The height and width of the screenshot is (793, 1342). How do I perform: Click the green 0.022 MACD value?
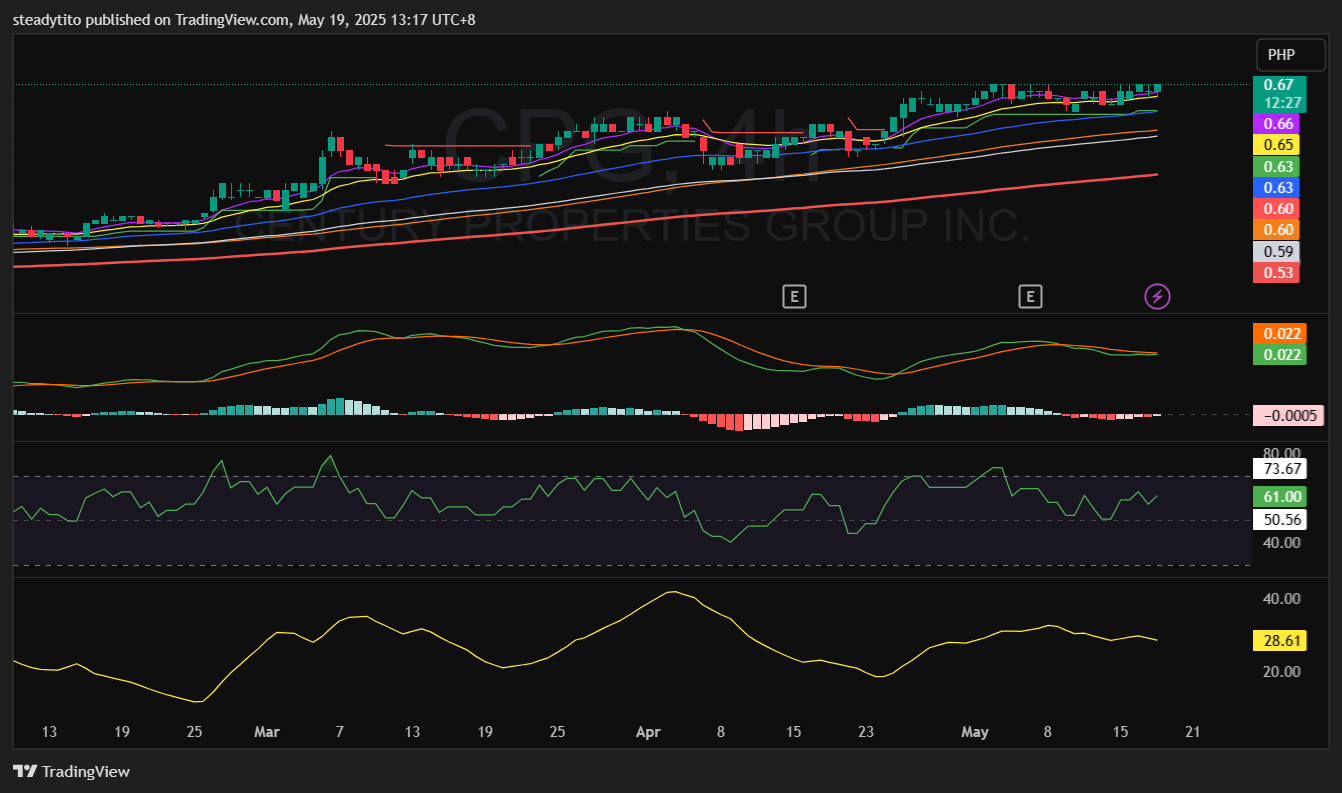pos(1279,354)
